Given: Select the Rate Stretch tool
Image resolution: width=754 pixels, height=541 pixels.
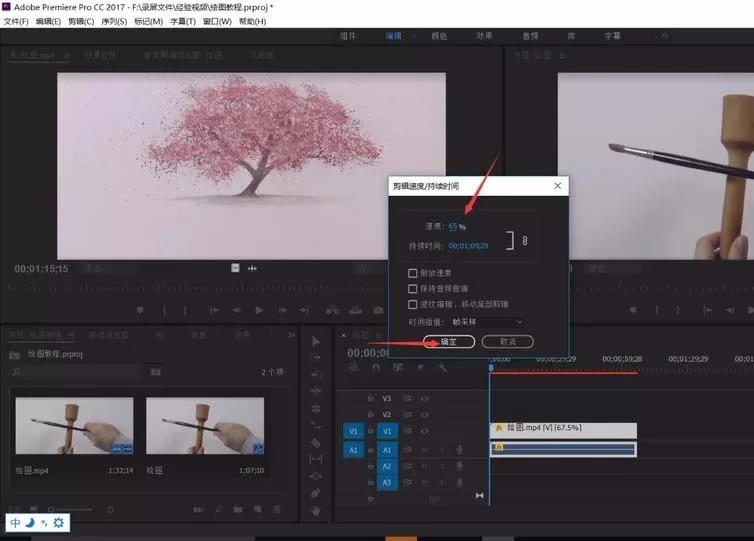Looking at the screenshot, I should 315,425.
